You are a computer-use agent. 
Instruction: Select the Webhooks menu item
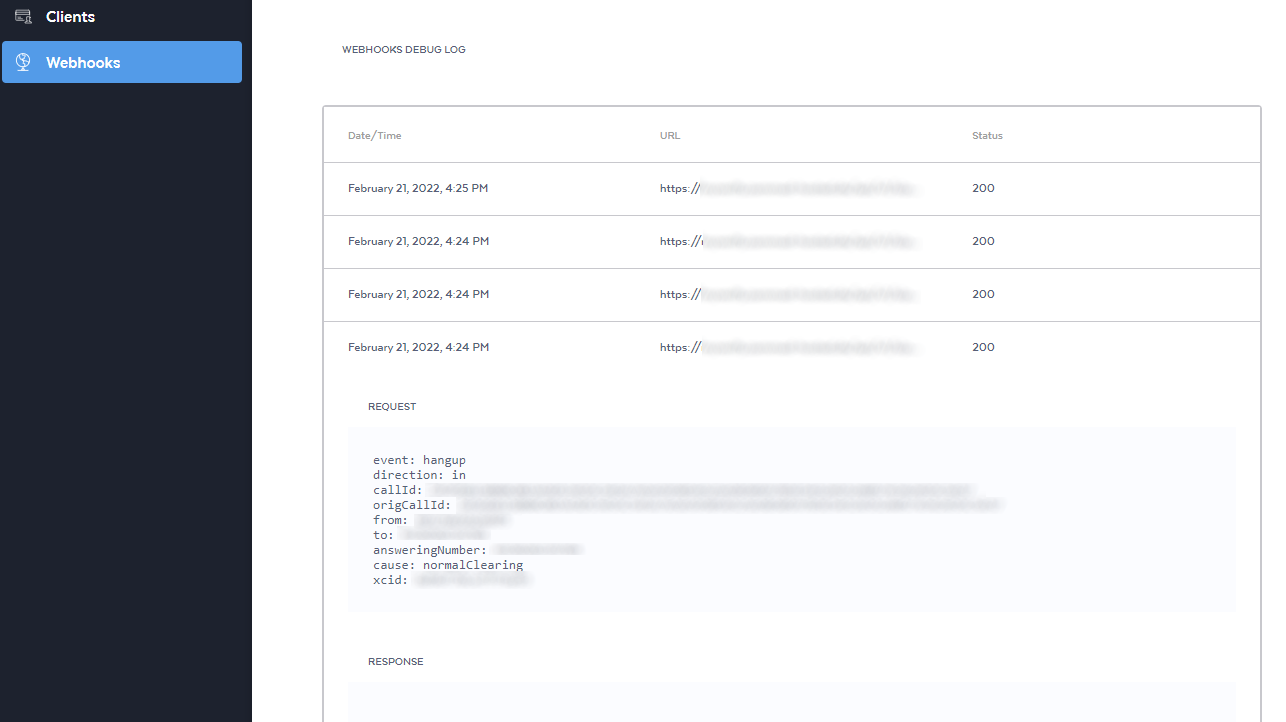[122, 62]
